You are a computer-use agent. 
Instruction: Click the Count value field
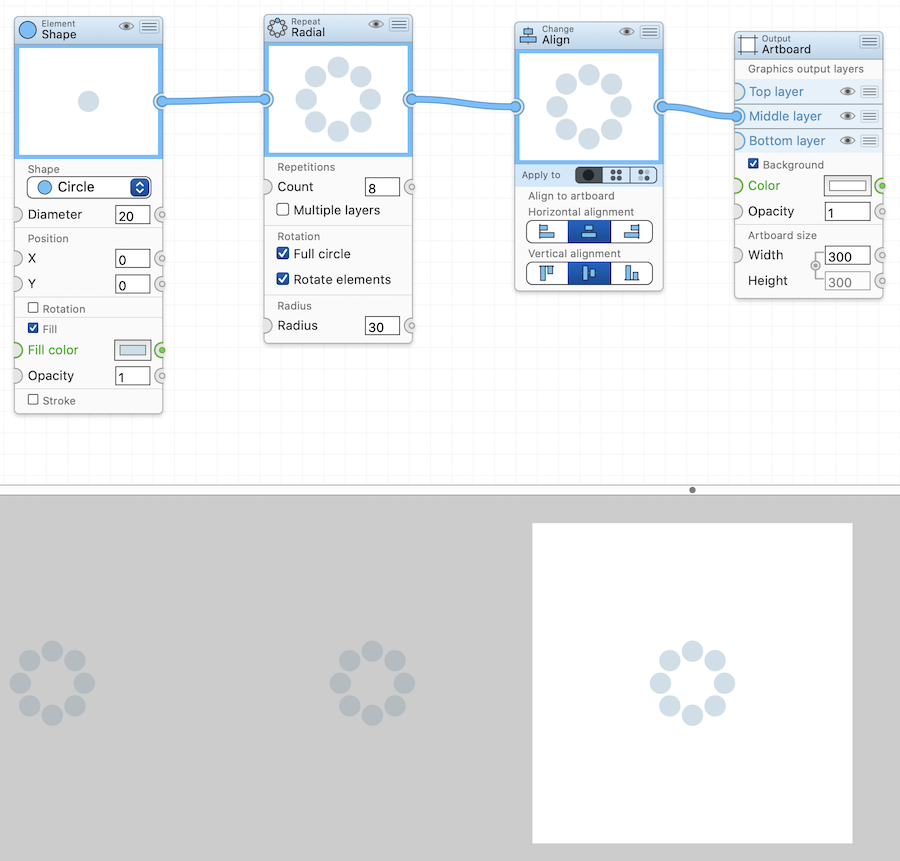point(382,187)
